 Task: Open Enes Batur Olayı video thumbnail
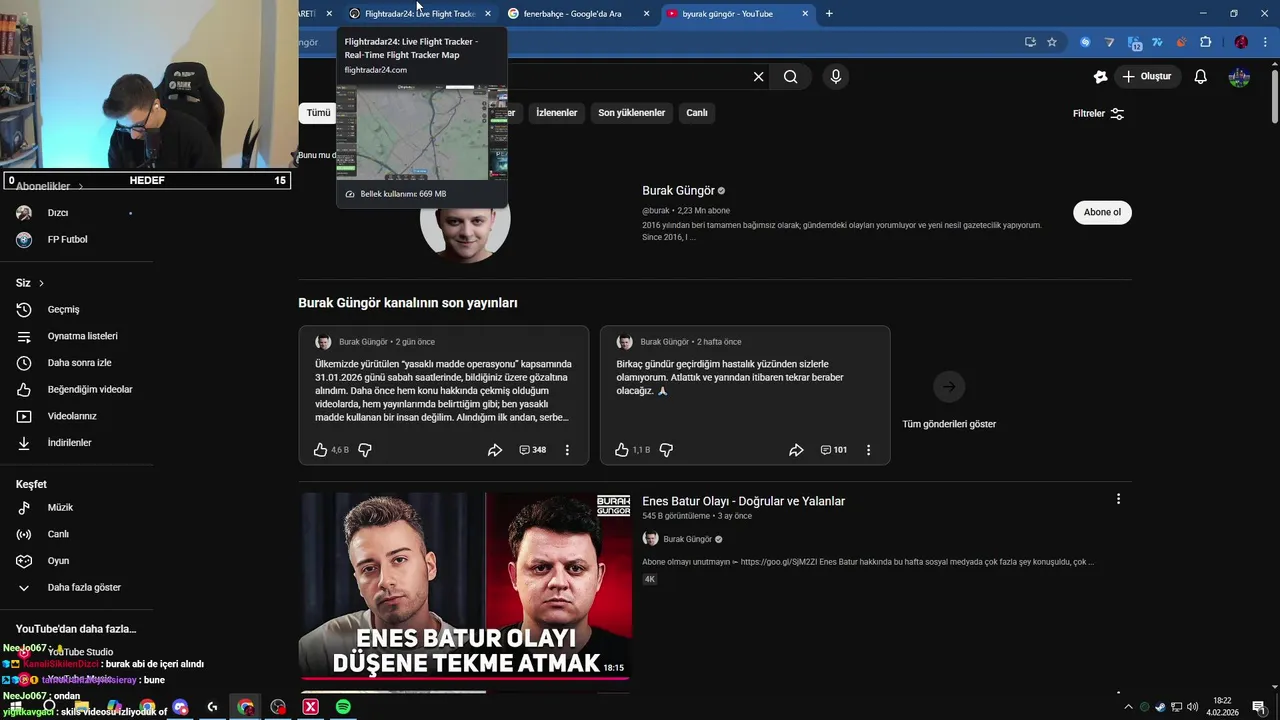(465, 586)
